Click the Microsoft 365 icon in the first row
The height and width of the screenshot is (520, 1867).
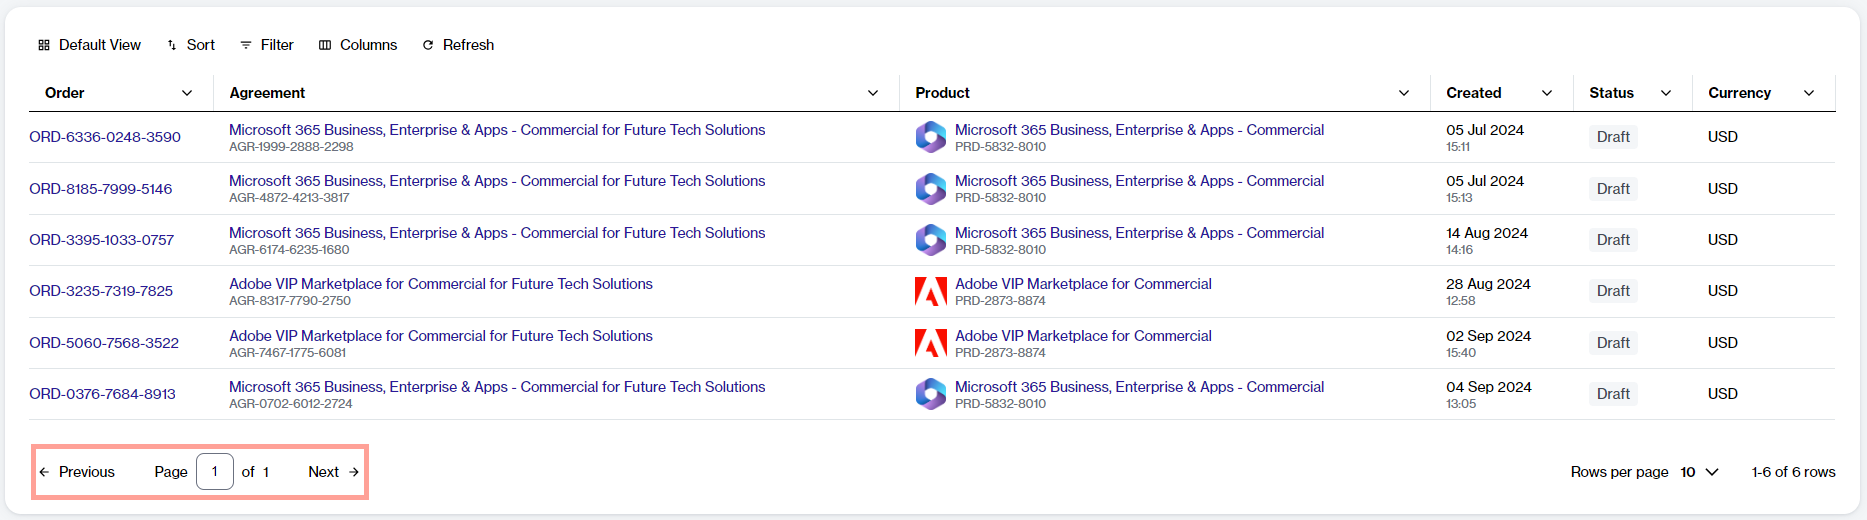pos(930,137)
